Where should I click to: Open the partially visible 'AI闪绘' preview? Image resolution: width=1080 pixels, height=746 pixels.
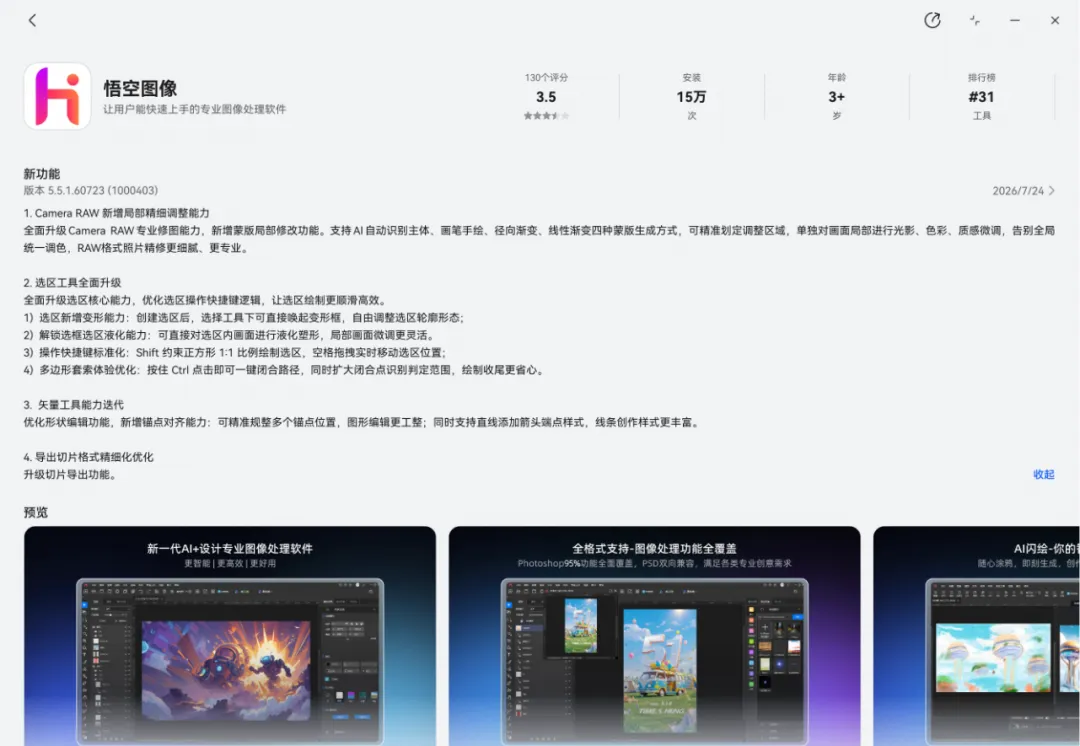pos(977,636)
